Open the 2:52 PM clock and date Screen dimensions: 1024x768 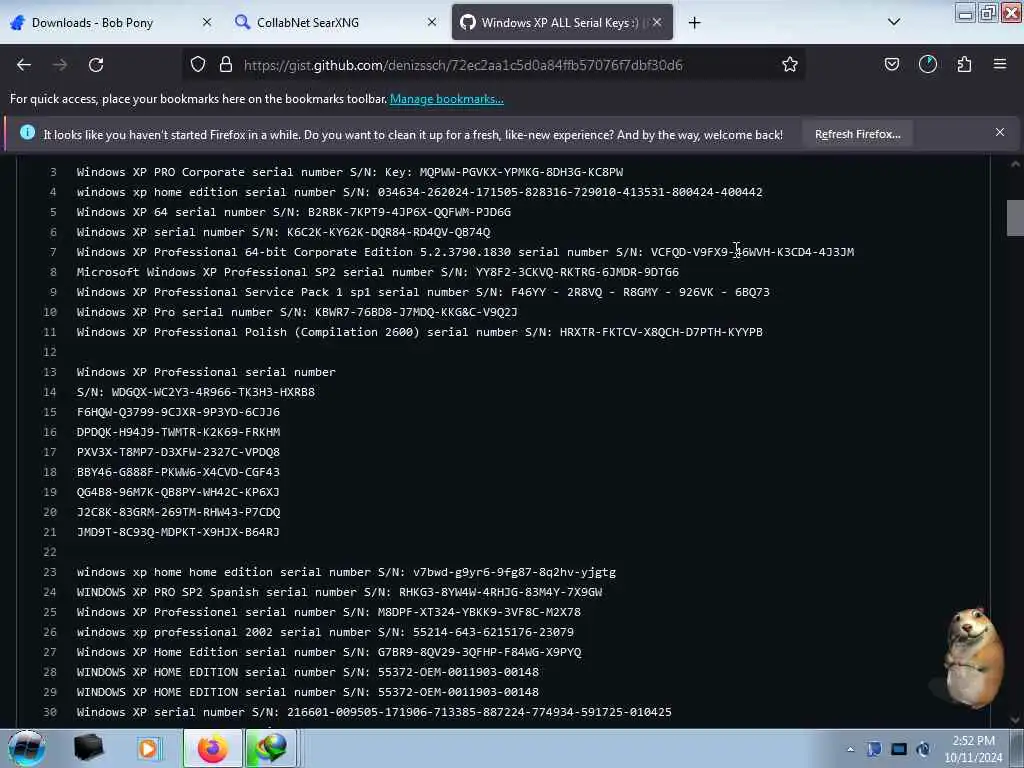(973, 749)
